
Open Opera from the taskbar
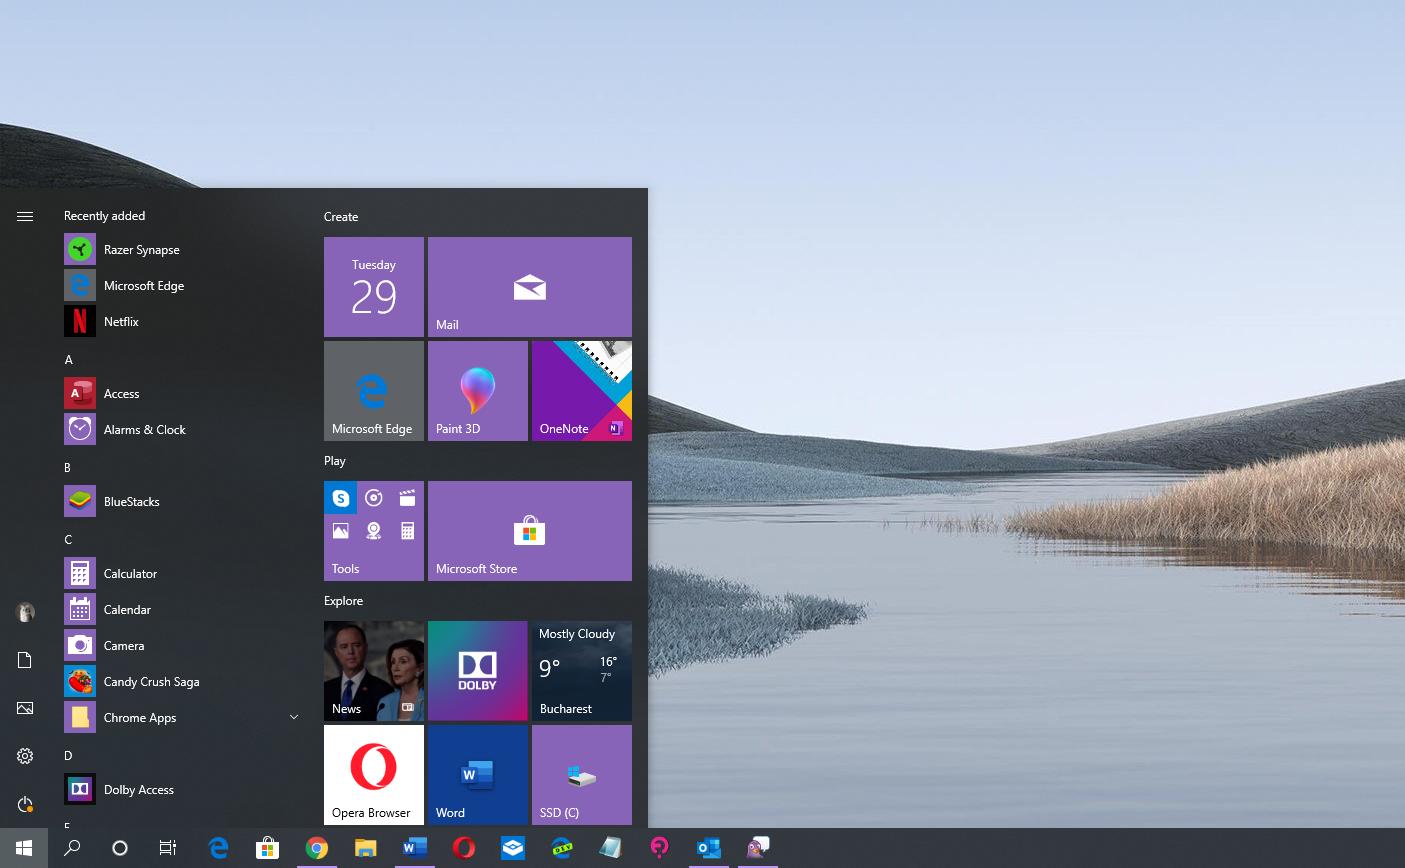[x=463, y=848]
